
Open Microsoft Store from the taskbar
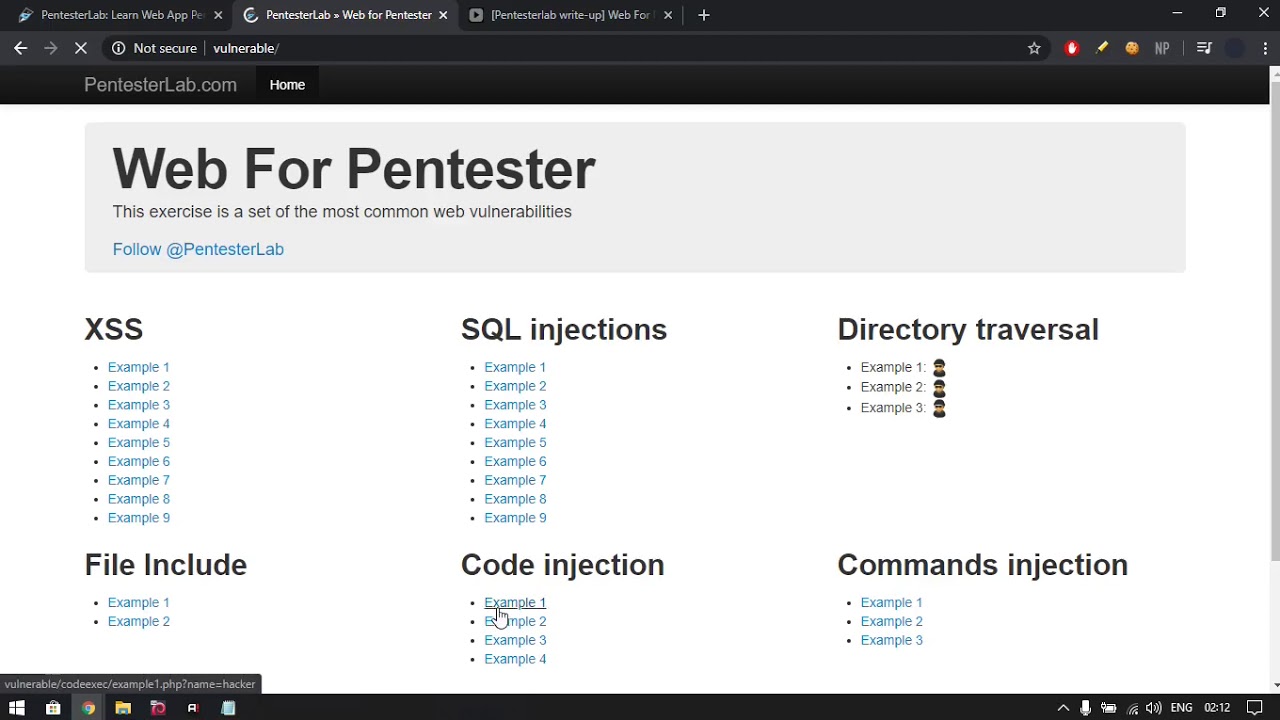[53, 708]
